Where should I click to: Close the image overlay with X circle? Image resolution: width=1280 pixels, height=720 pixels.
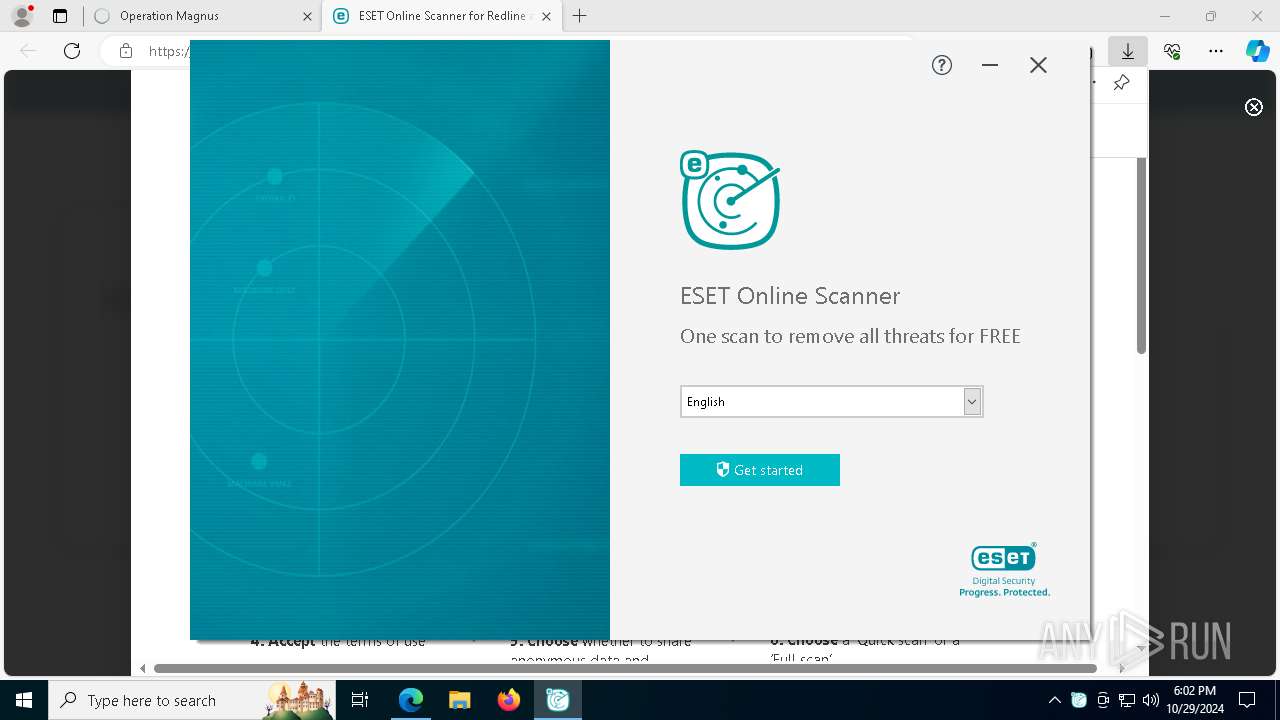pyautogui.click(x=1254, y=107)
